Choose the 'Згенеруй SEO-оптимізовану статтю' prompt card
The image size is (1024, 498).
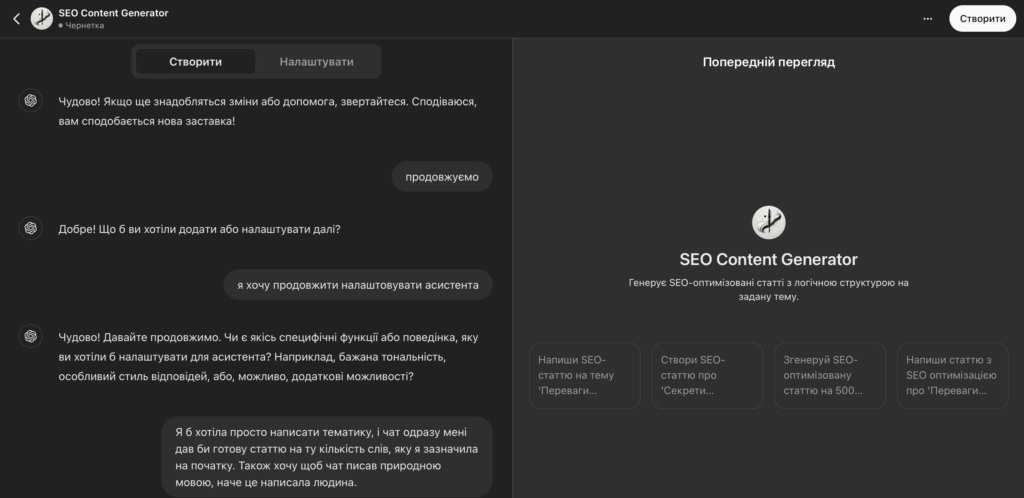point(829,376)
